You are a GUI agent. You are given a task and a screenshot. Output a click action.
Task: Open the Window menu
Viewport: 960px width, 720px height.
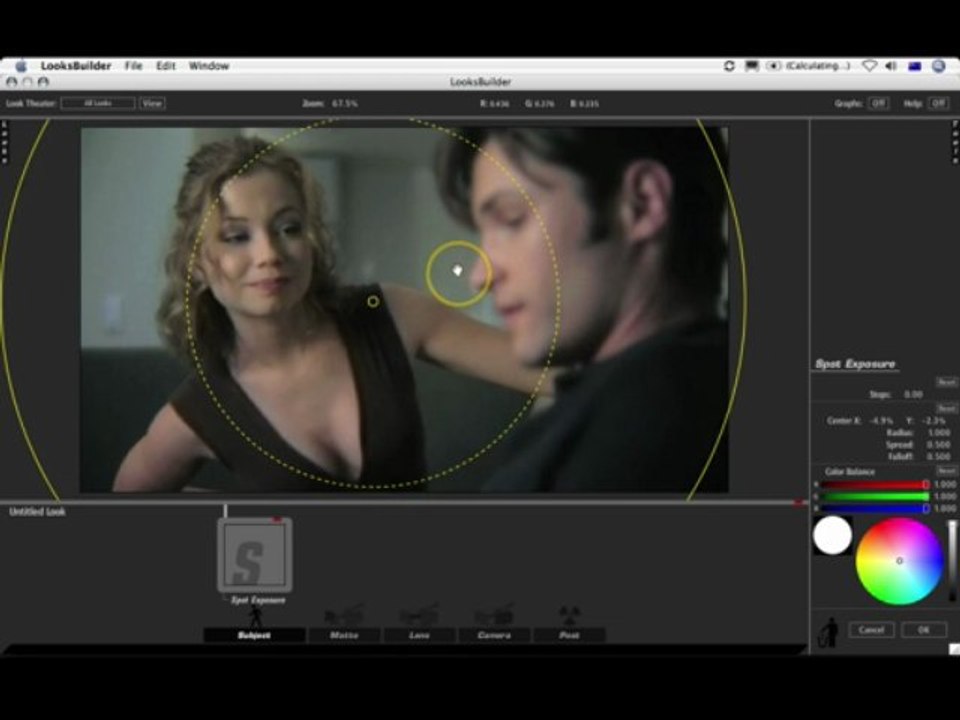click(209, 66)
